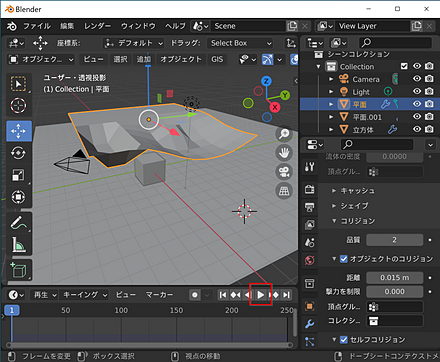Select the Move tool
This screenshot has width=440, height=362.
pos(19,131)
